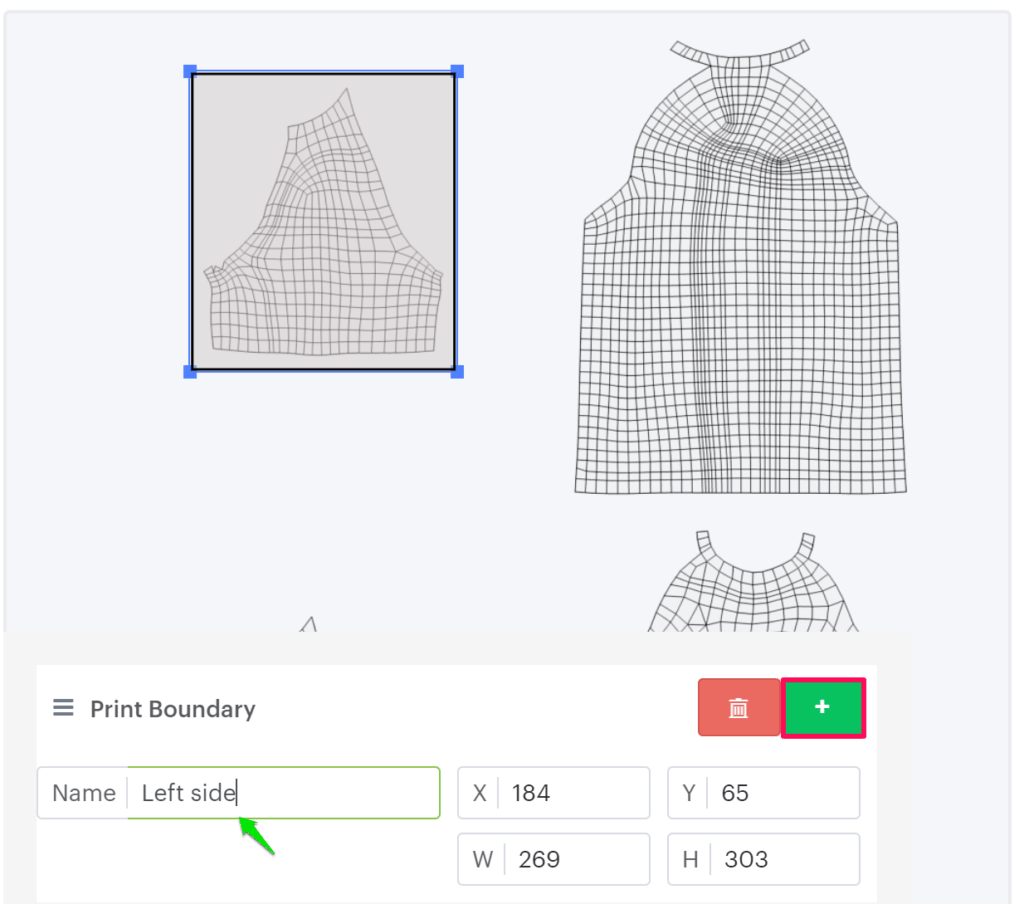Select the large back panel pattern piece
1024x904 pixels.
[740, 330]
